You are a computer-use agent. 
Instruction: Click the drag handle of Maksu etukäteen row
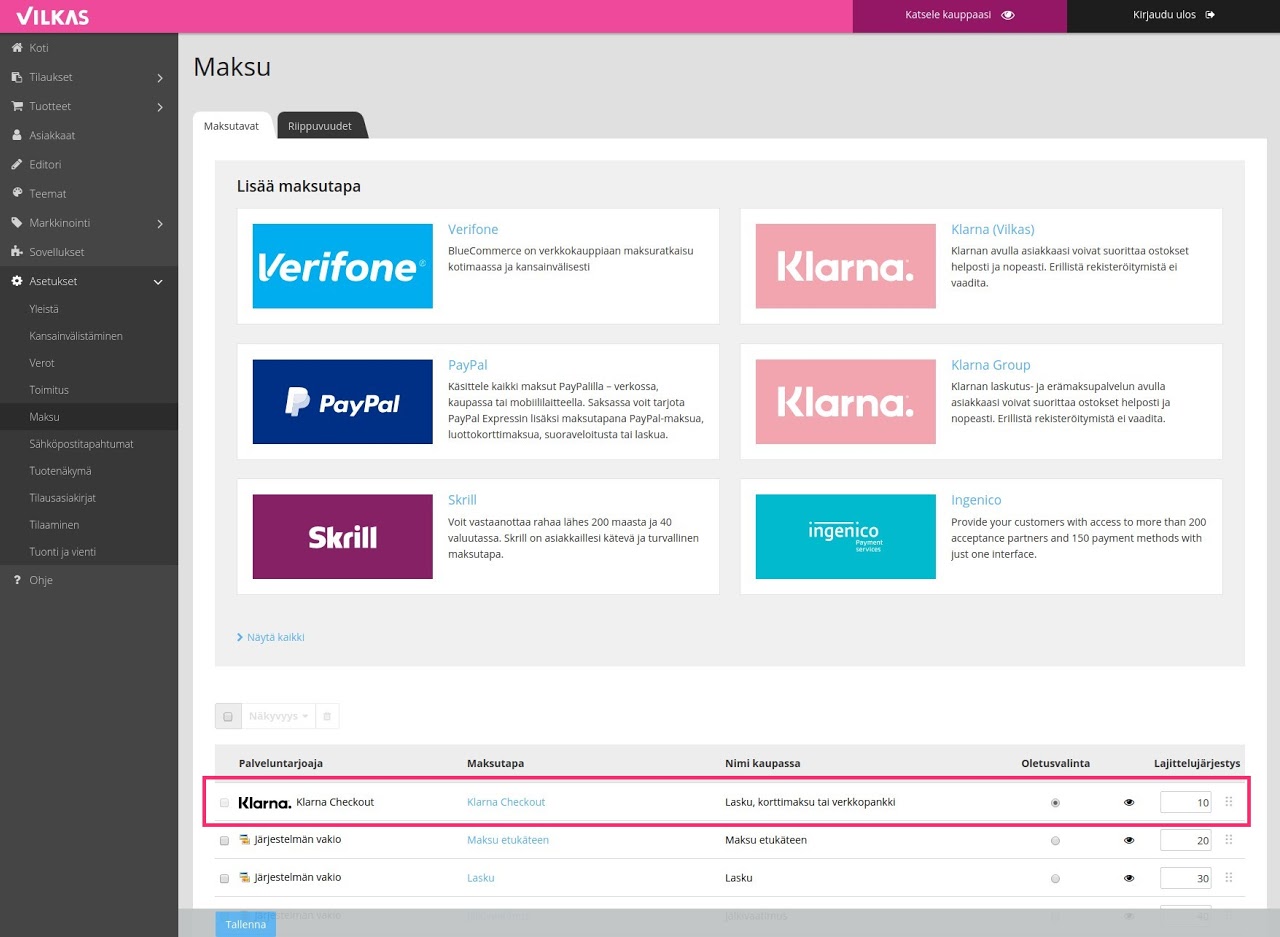coord(1229,840)
